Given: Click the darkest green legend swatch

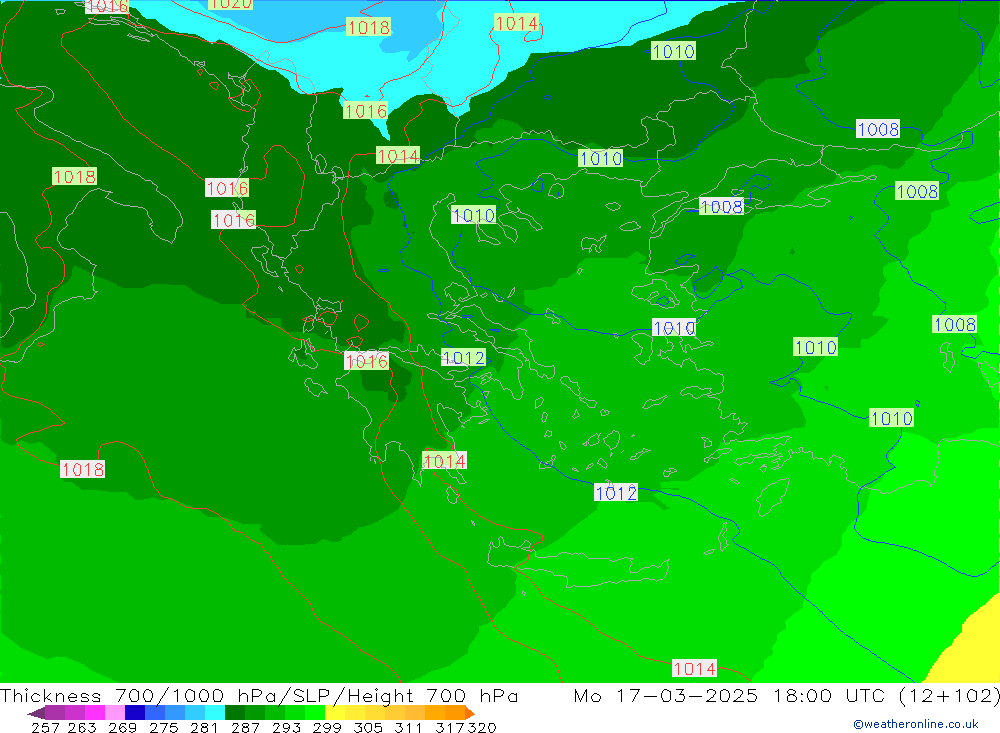Looking at the screenshot, I should 235,713.
